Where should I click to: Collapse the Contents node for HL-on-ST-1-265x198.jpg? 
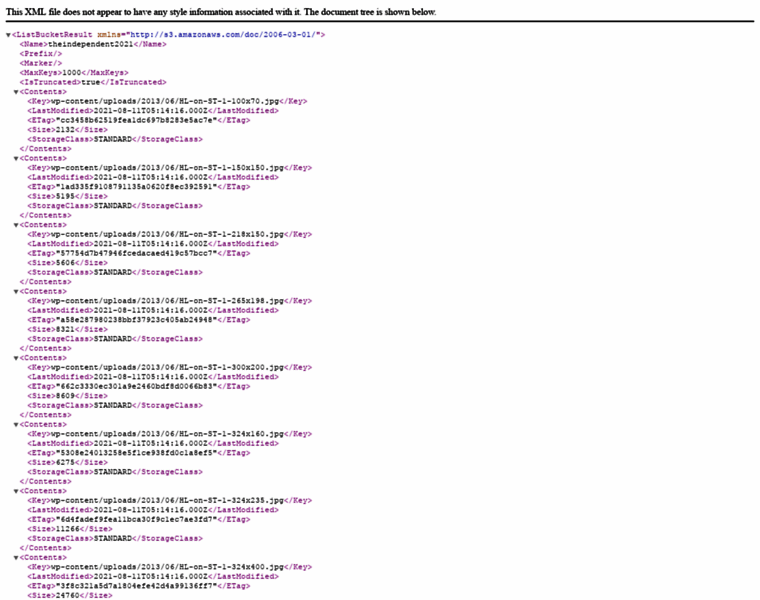(x=16, y=291)
